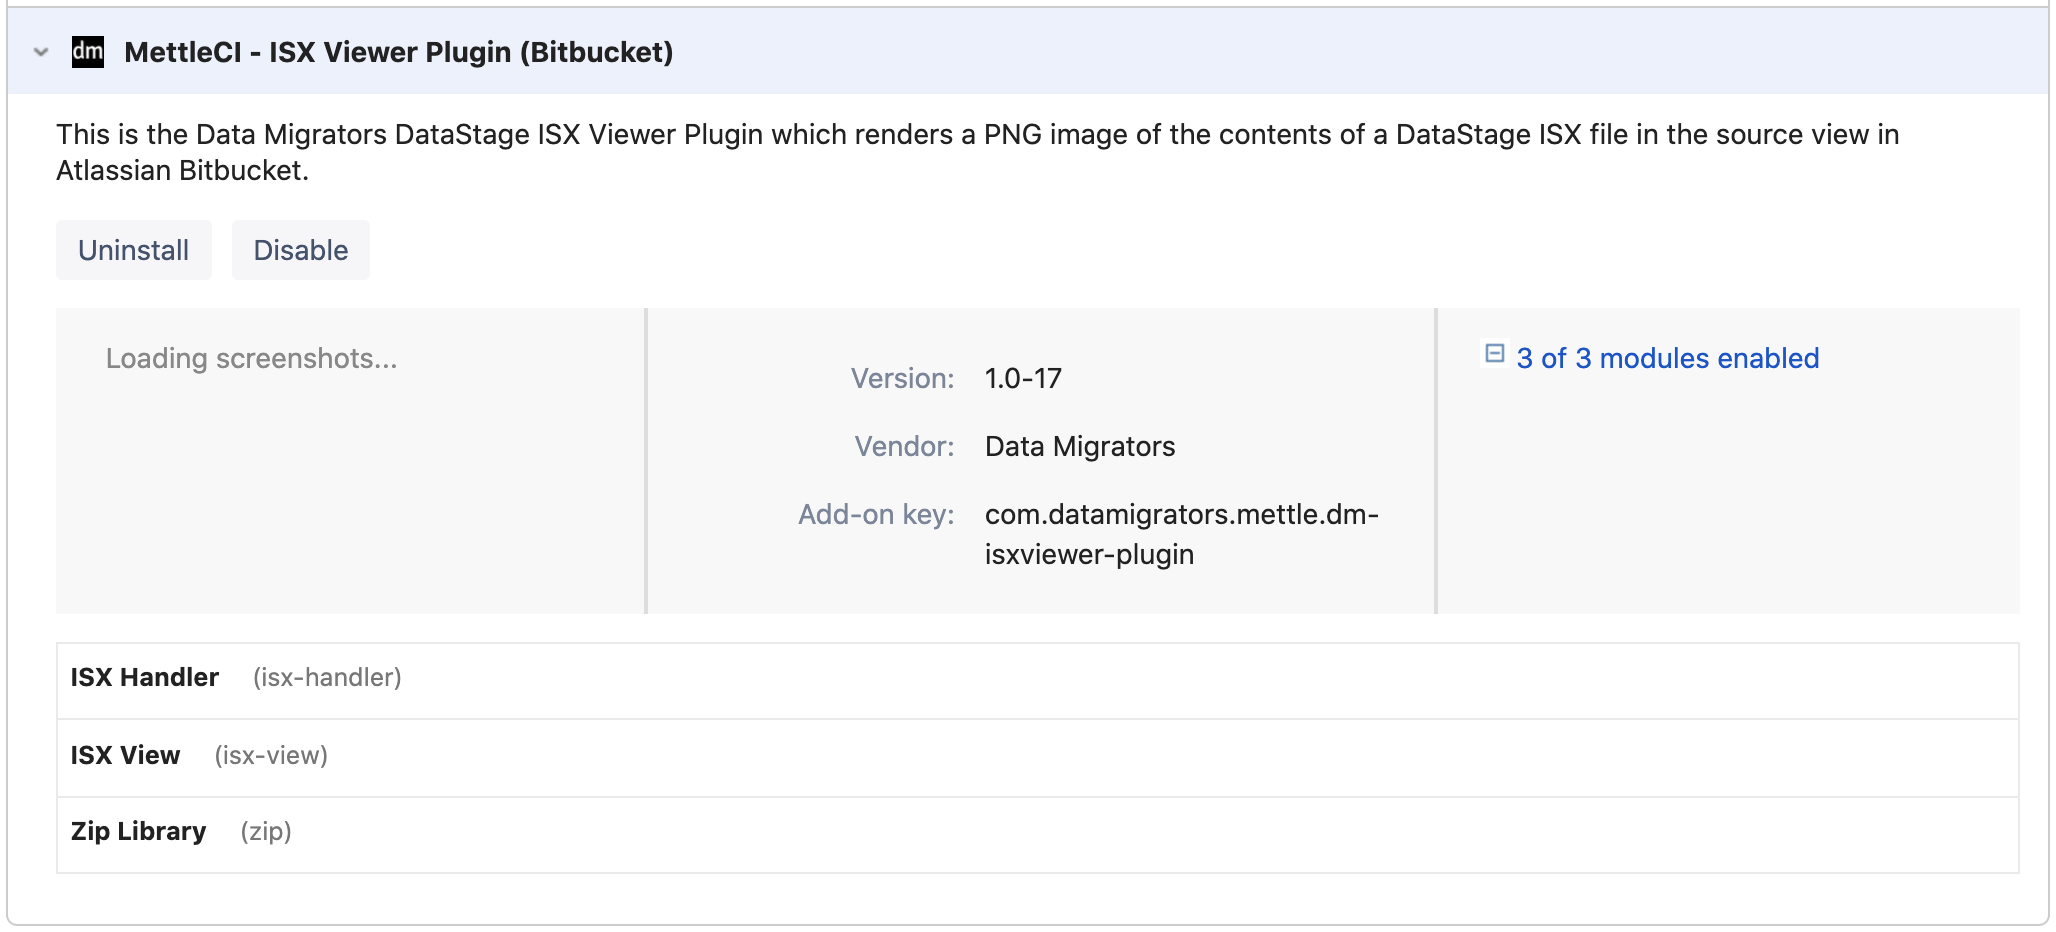2056x932 pixels.
Task: Click the version number 1.0-17
Action: tap(1023, 378)
